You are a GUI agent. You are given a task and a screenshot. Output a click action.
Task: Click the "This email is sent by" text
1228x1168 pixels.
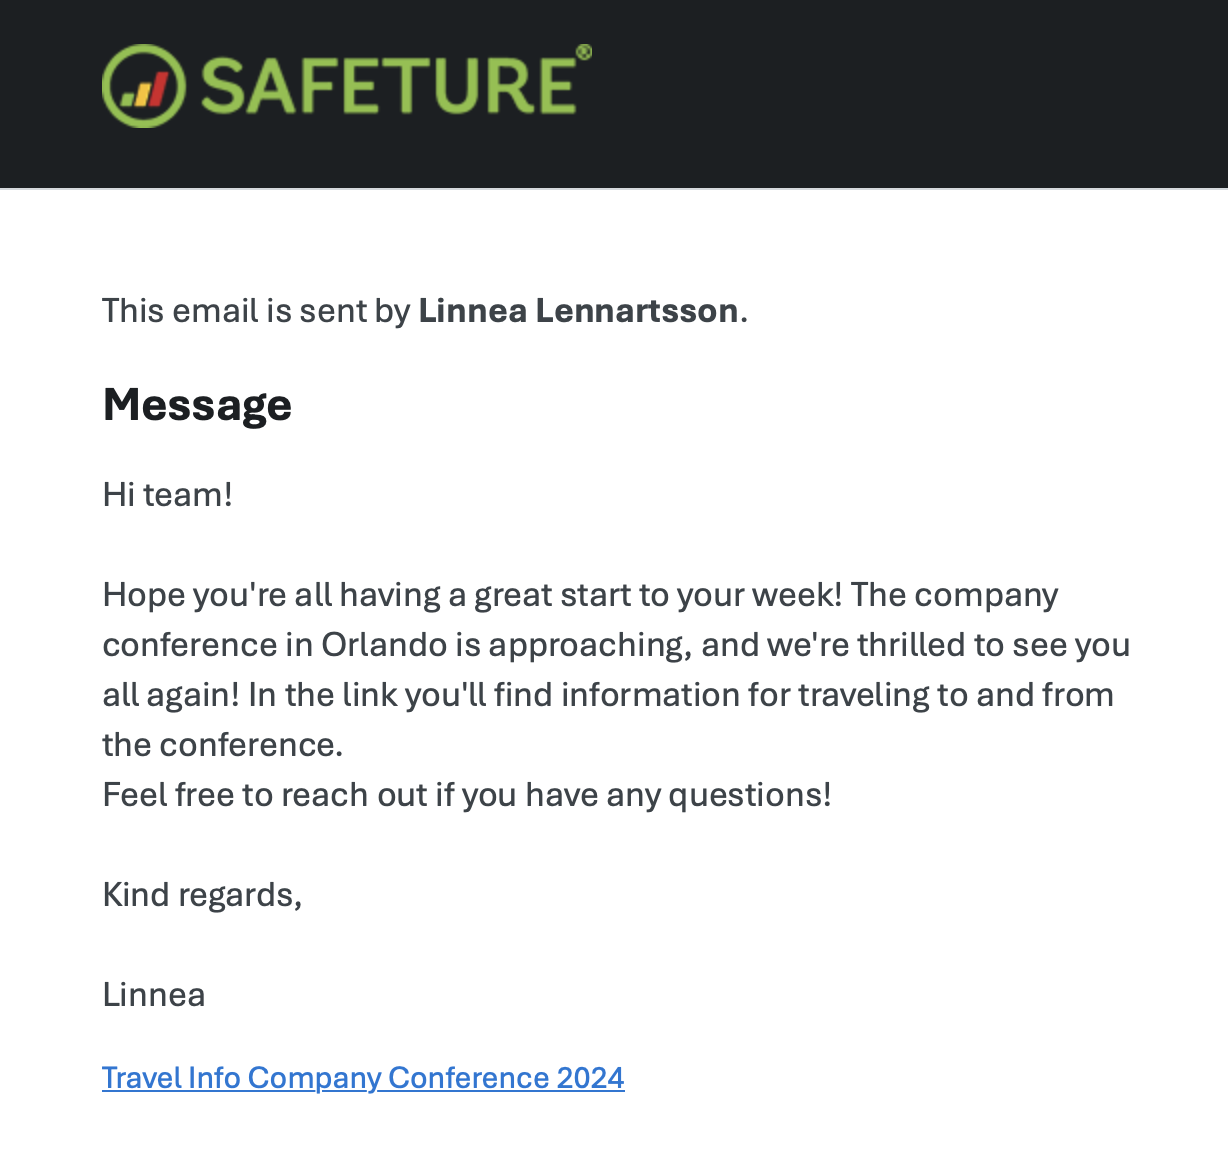click(x=256, y=311)
